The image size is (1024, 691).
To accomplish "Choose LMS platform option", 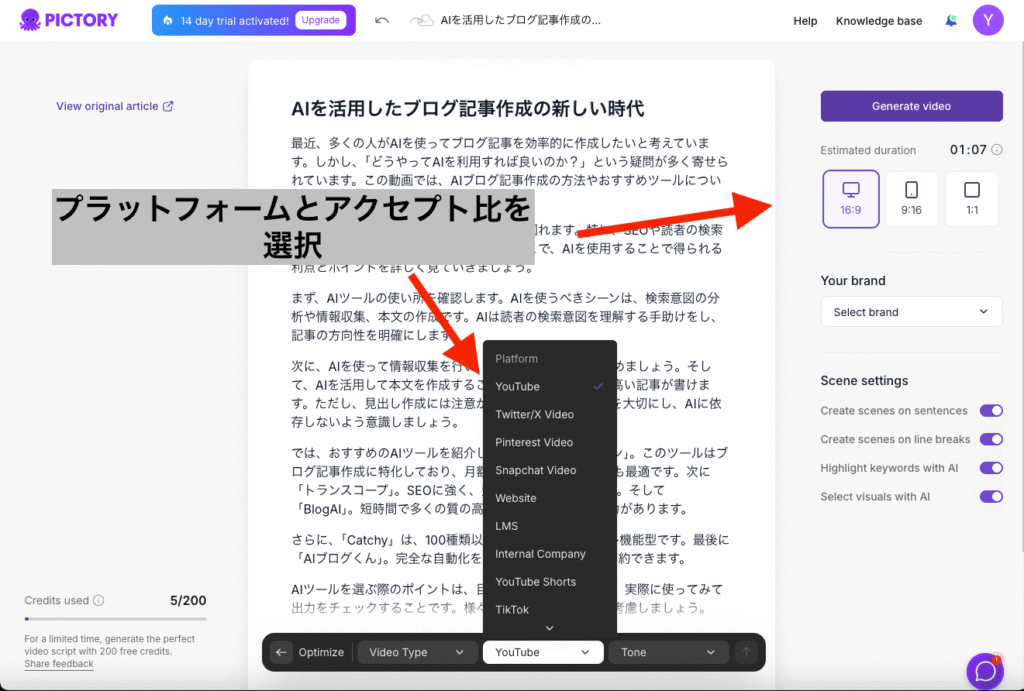I will point(549,526).
